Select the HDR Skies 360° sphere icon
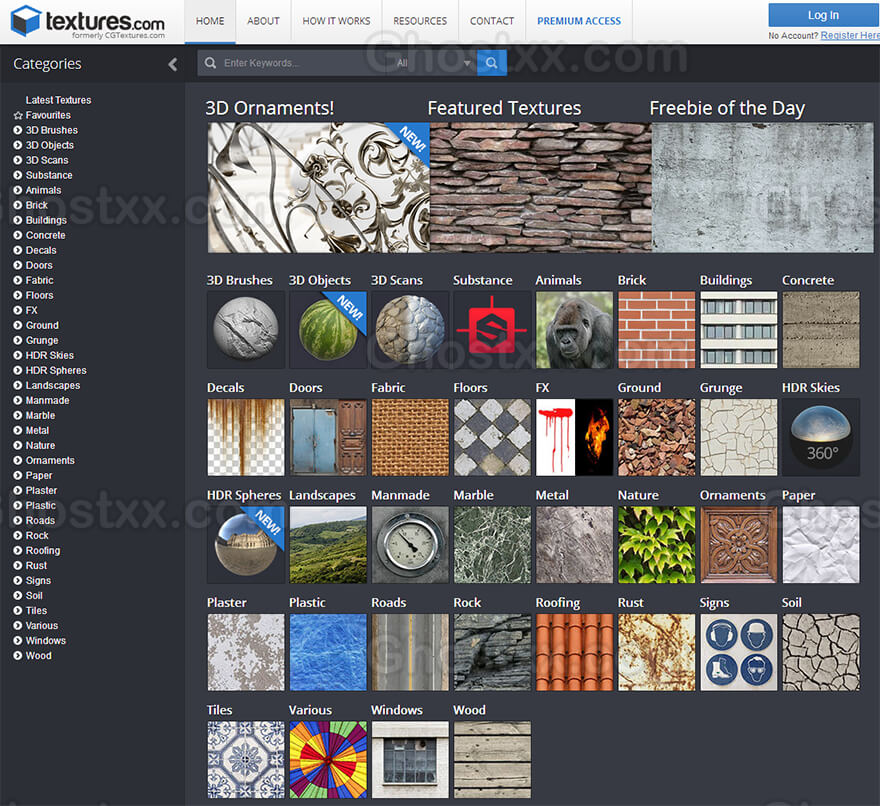Screen dimensions: 880x806 coord(820,437)
